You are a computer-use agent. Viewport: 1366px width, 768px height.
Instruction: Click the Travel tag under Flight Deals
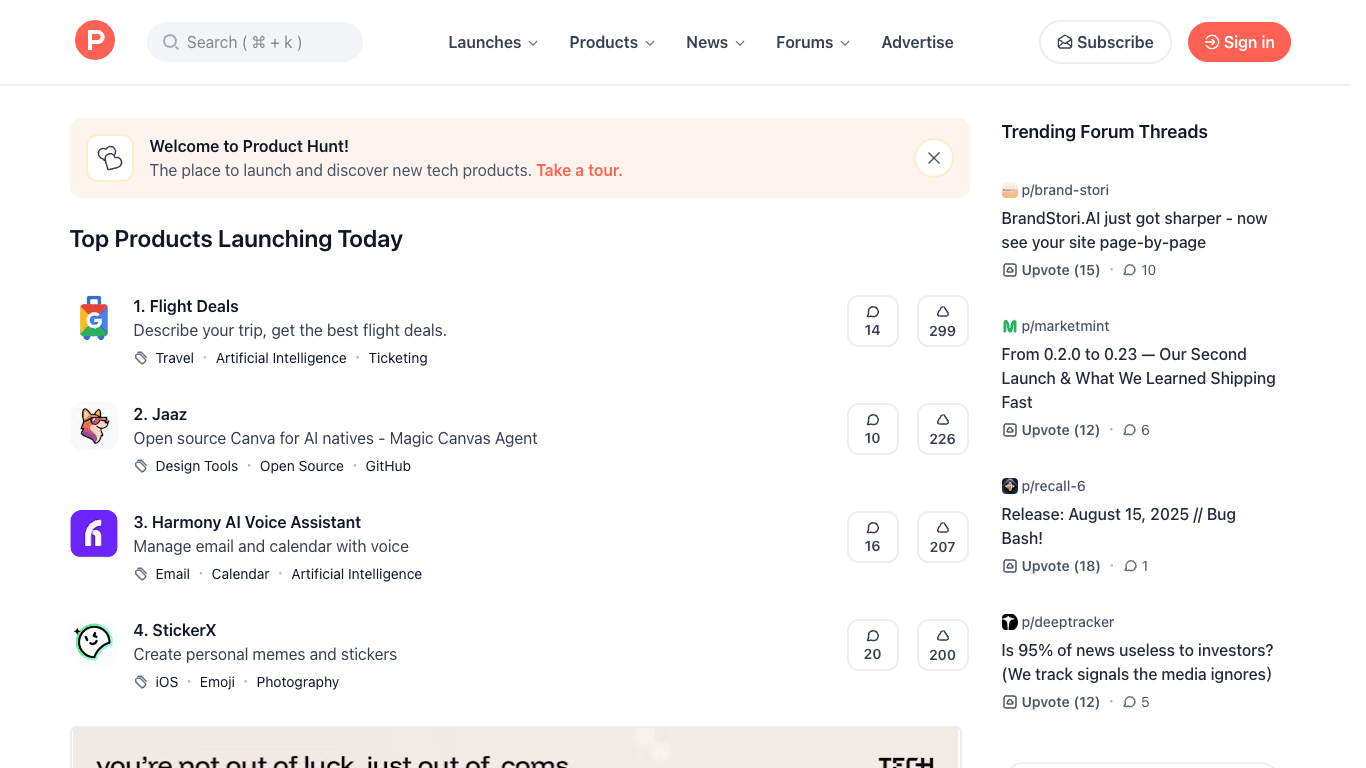(x=174, y=357)
